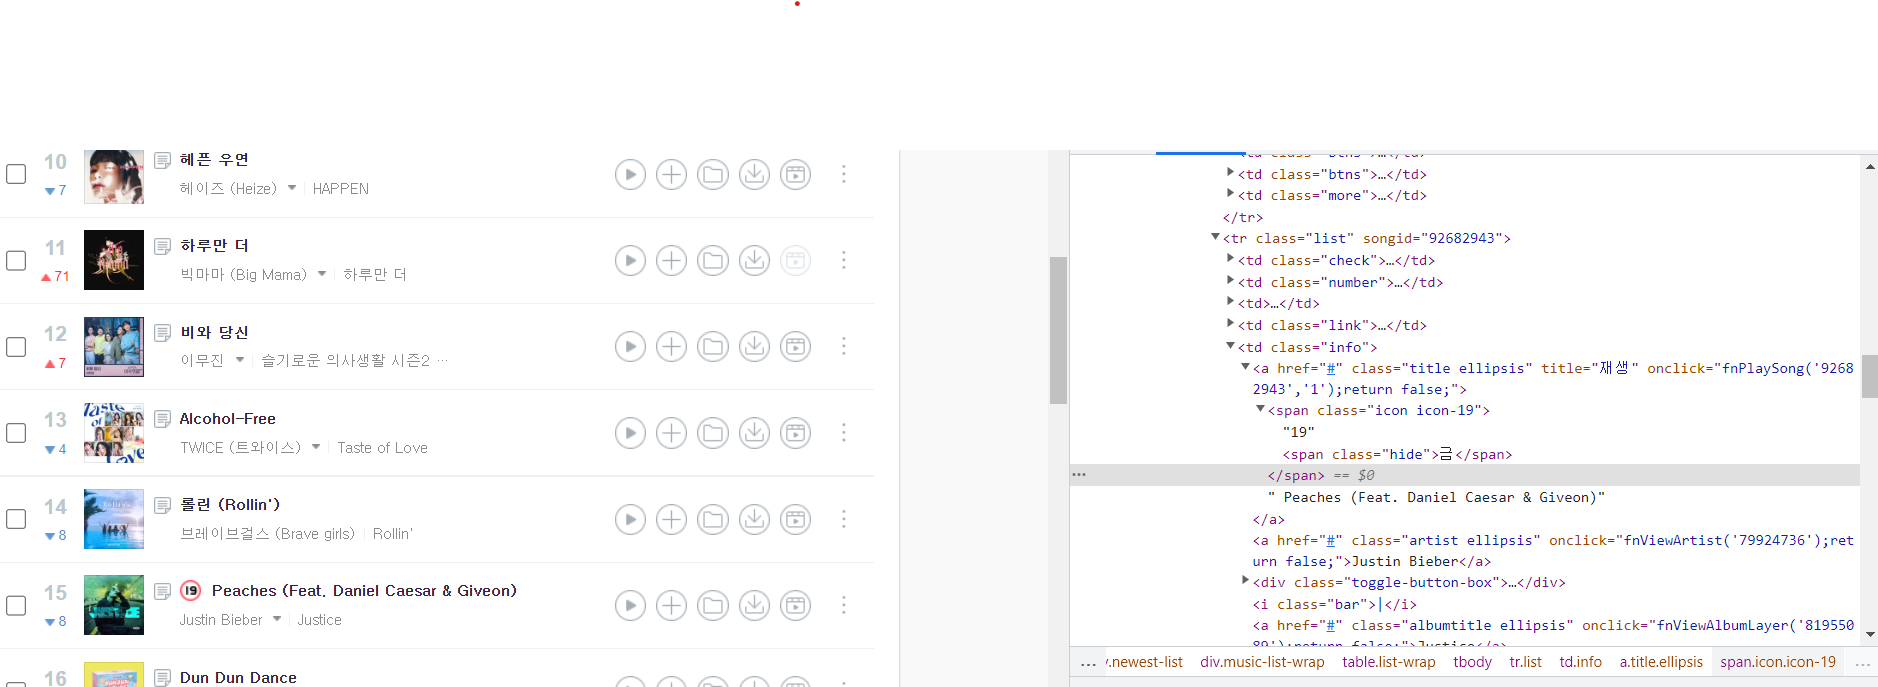Image resolution: width=1878 pixels, height=687 pixels.
Task: Open the artist link Justin Bieber
Action: [x=221, y=620]
